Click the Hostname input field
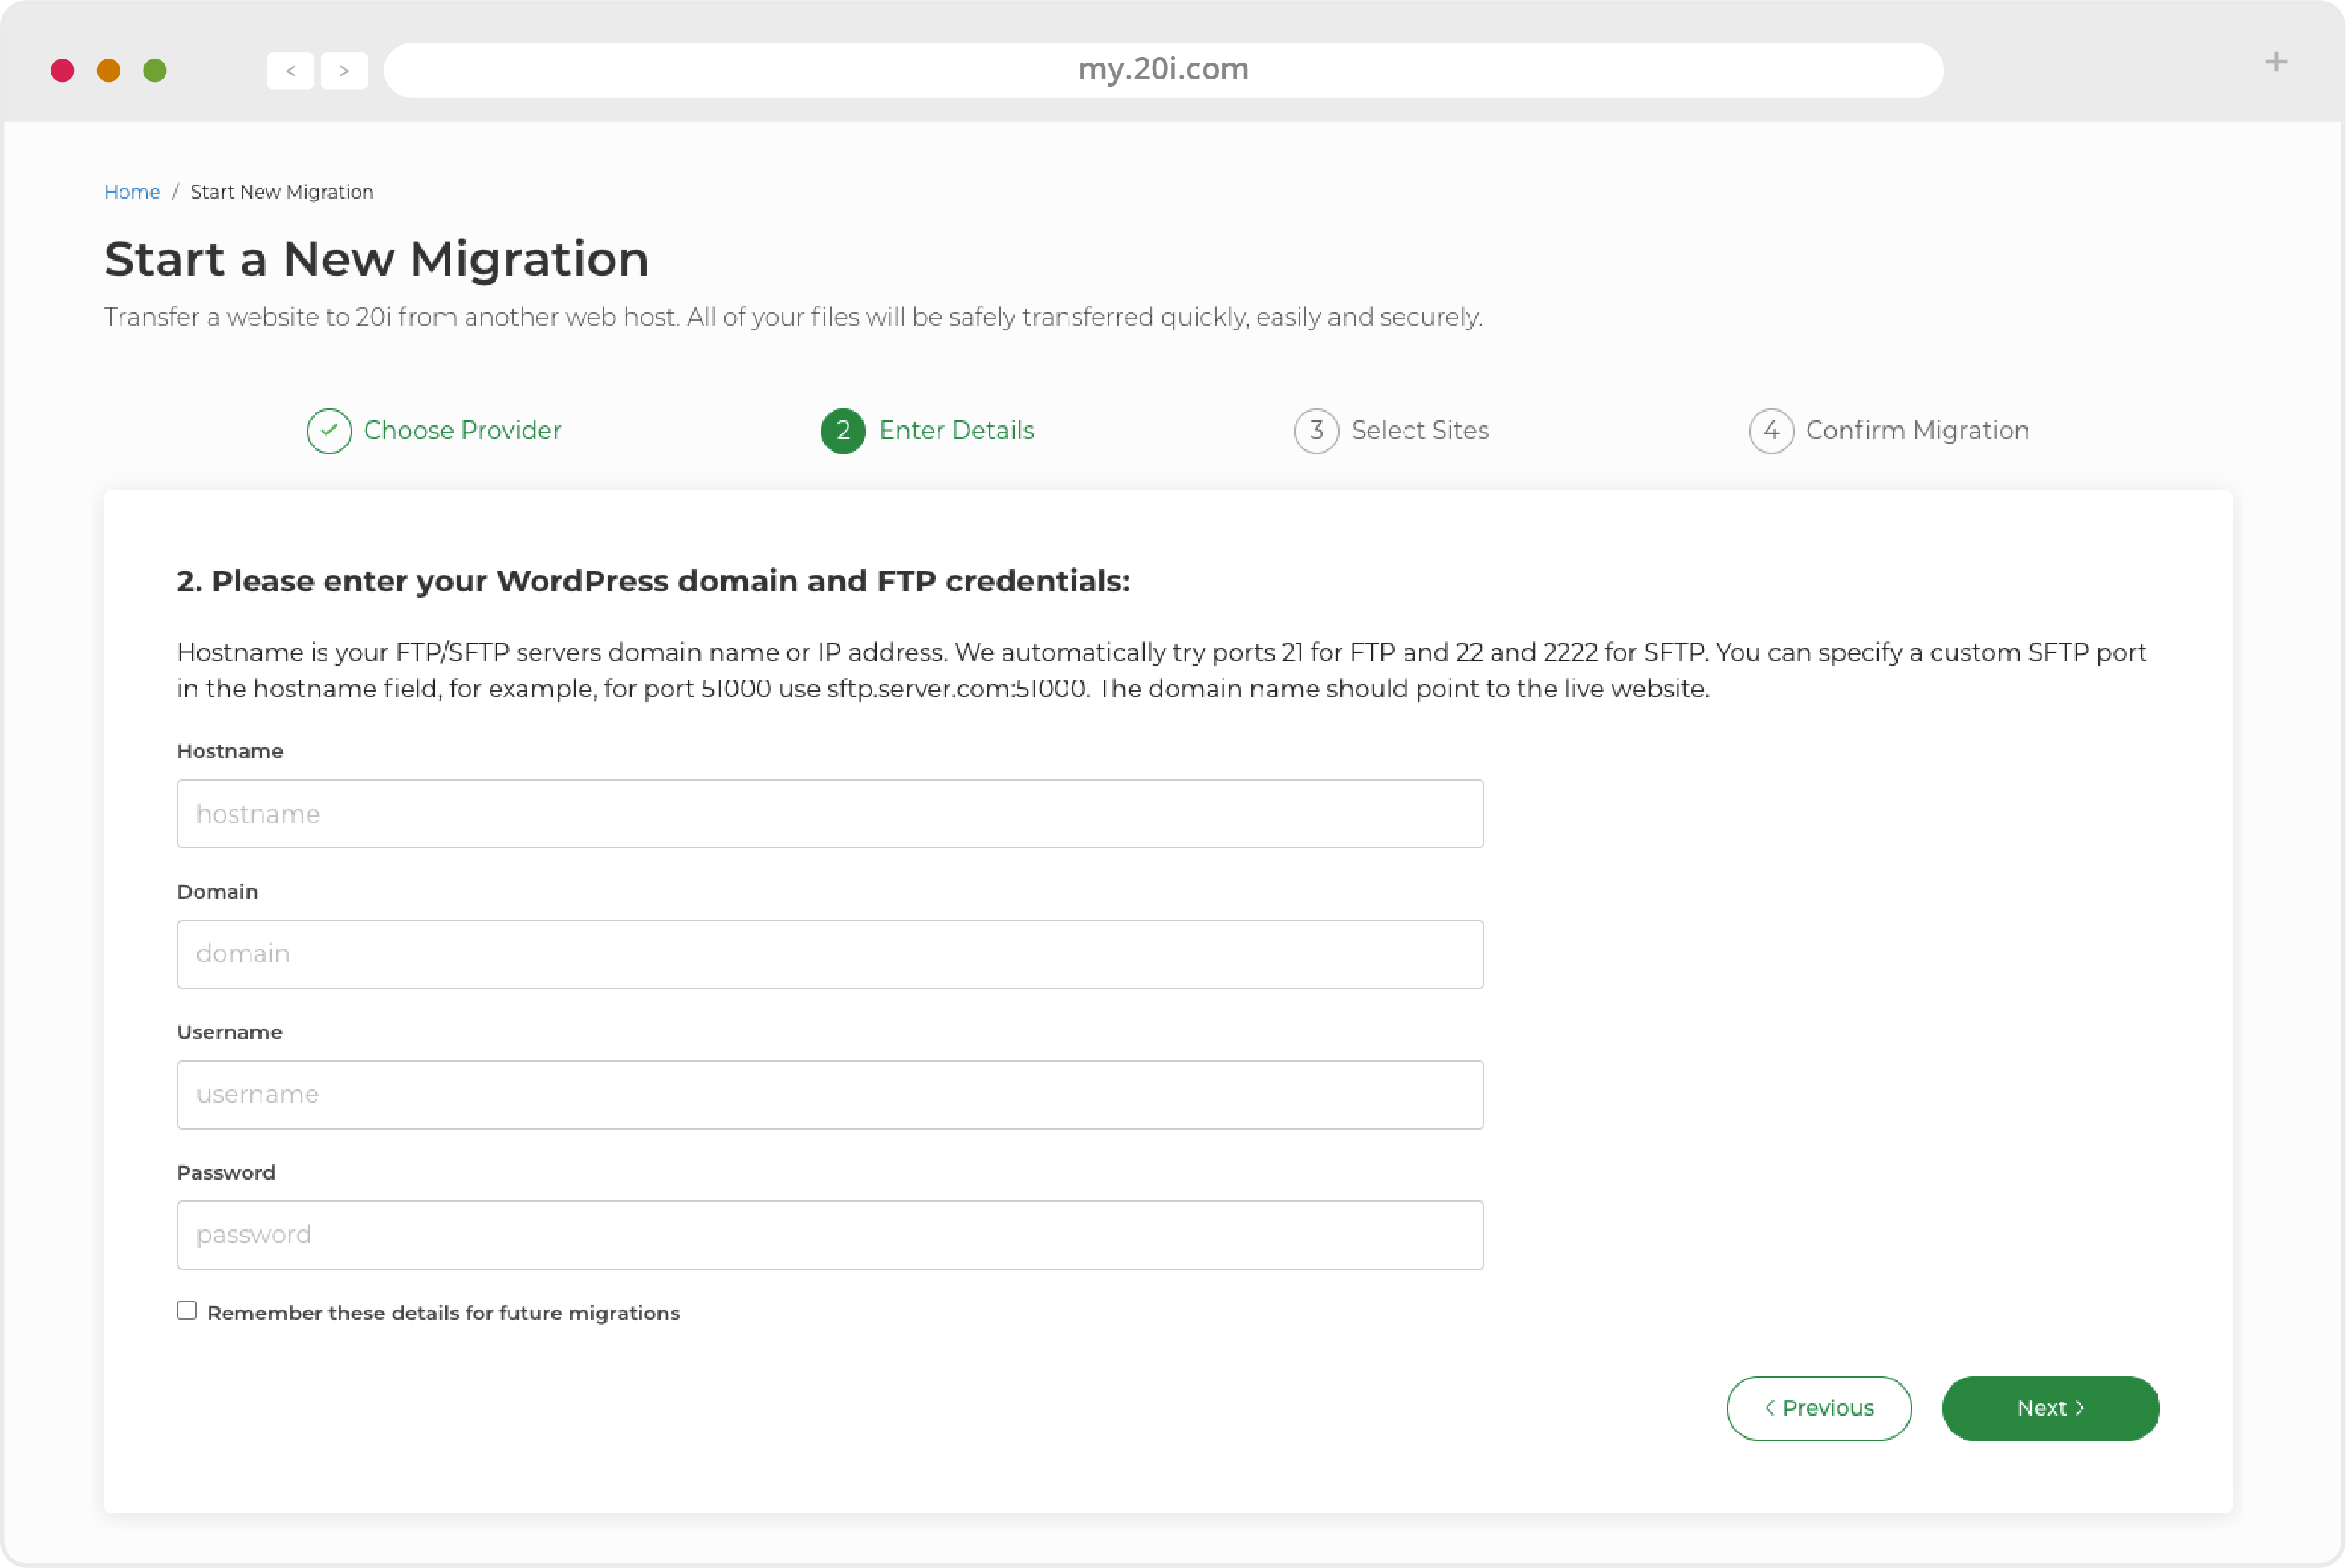 pyautogui.click(x=830, y=812)
